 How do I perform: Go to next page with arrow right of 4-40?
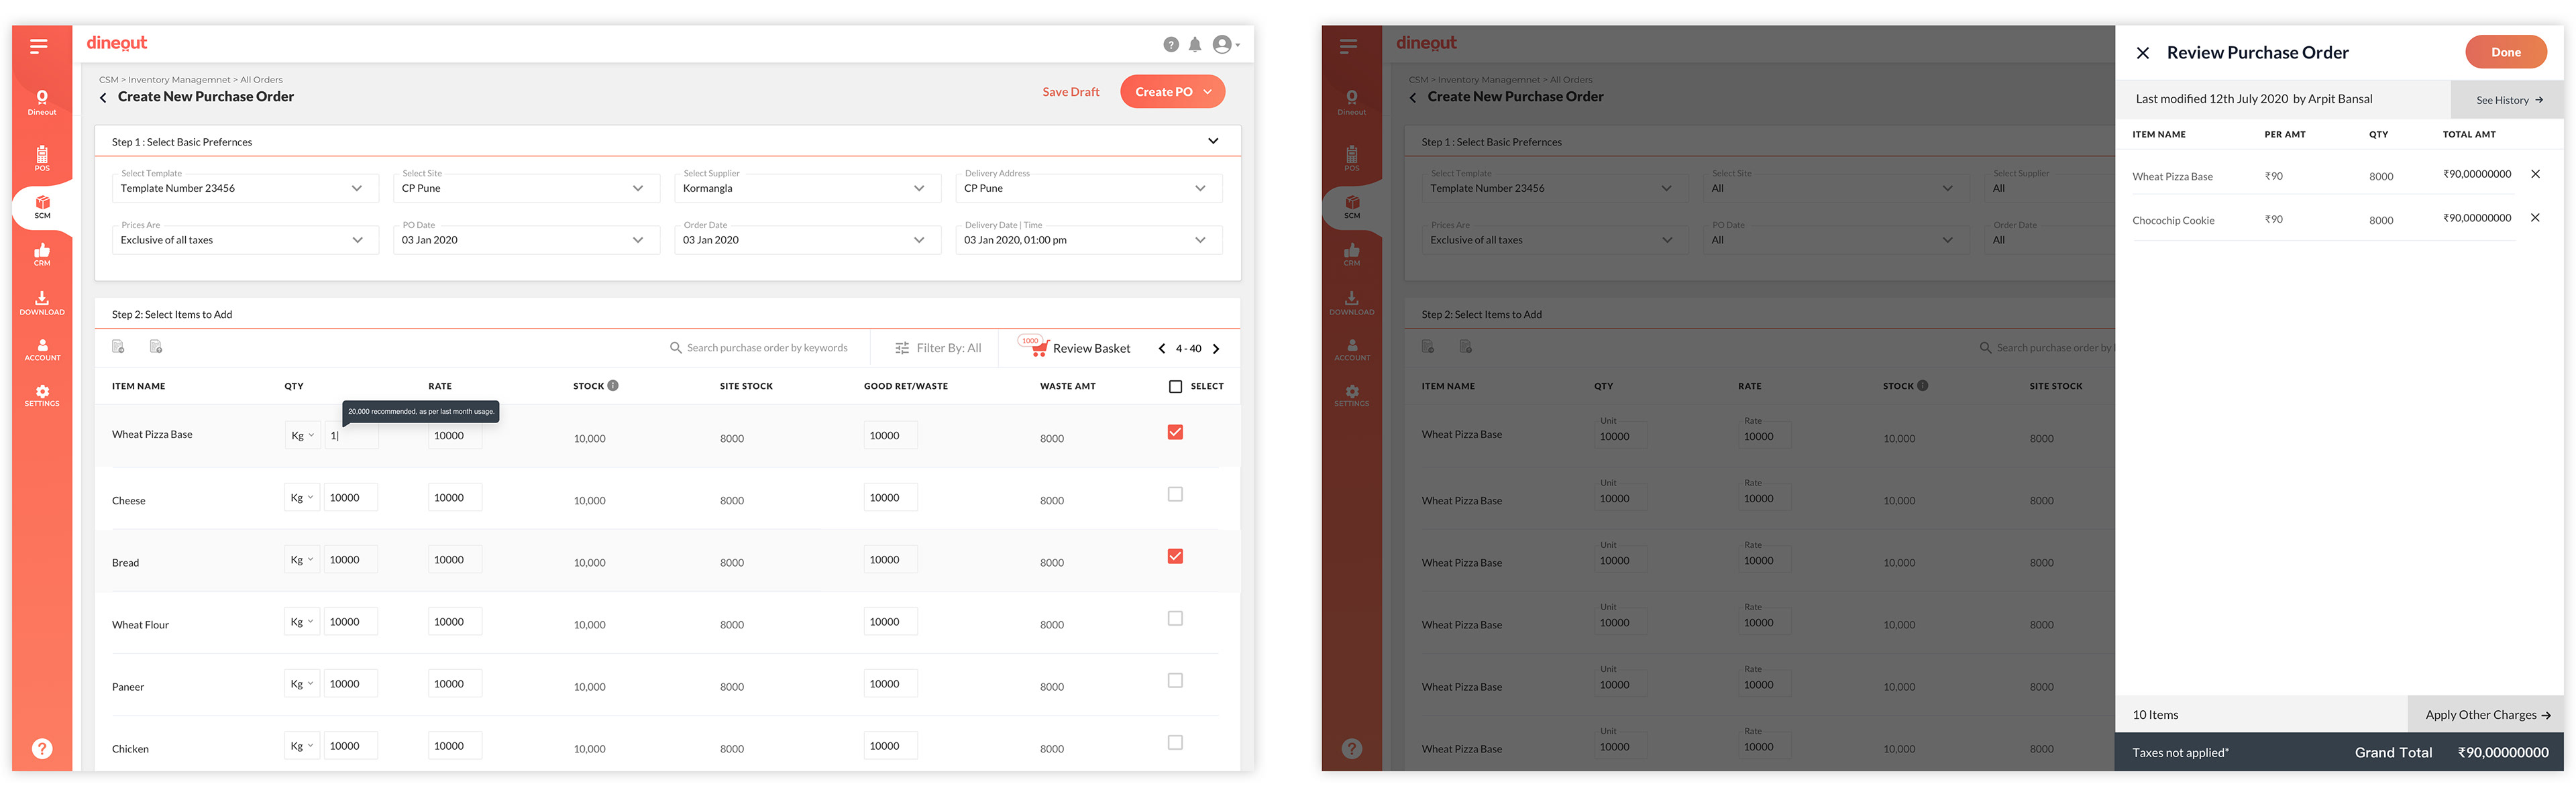(x=1216, y=349)
